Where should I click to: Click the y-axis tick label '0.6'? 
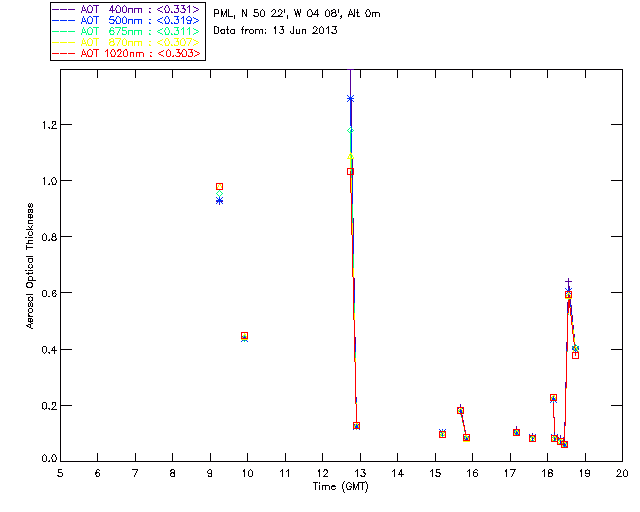[49, 293]
